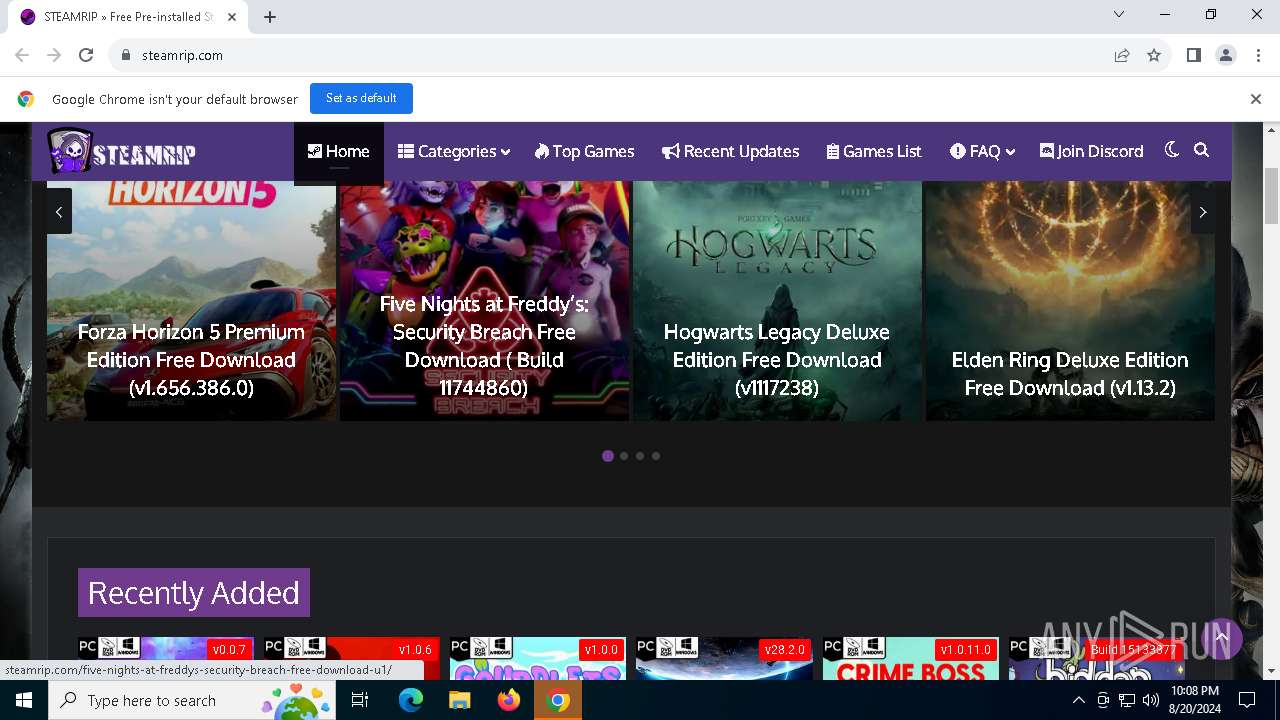Image resolution: width=1280 pixels, height=720 pixels.
Task: Click the Set as default button
Action: pos(361,98)
